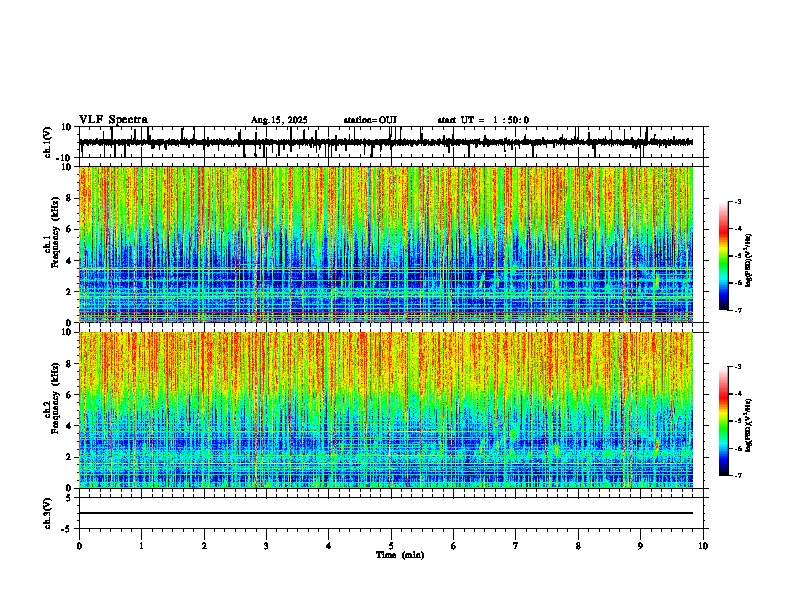This screenshot has height=612, width=792.
Task: Click time axis tick label "6"
Action: pos(454,546)
